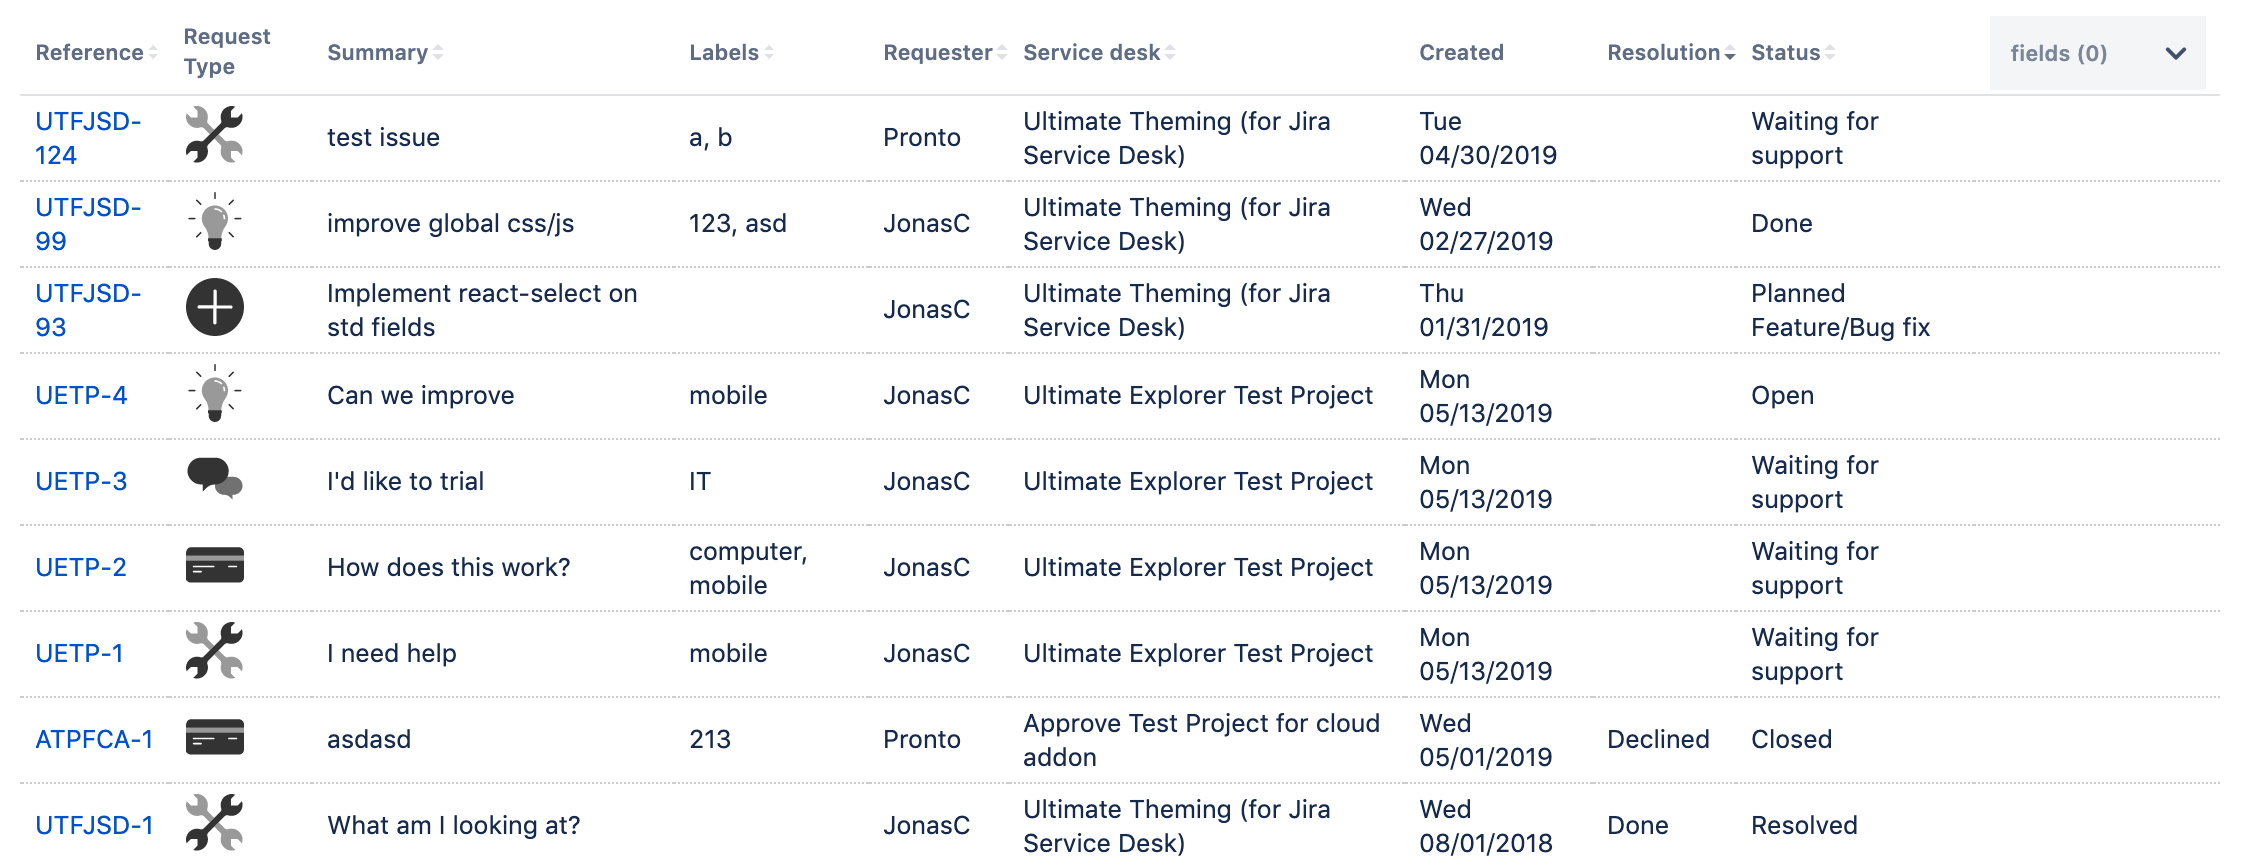This screenshot has height=860, width=2252.
Task: Sort the table by Service desk
Action: pos(1099,53)
